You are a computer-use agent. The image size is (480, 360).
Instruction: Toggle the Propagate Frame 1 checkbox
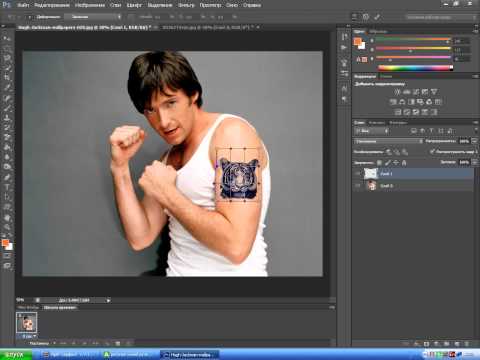click(x=432, y=152)
